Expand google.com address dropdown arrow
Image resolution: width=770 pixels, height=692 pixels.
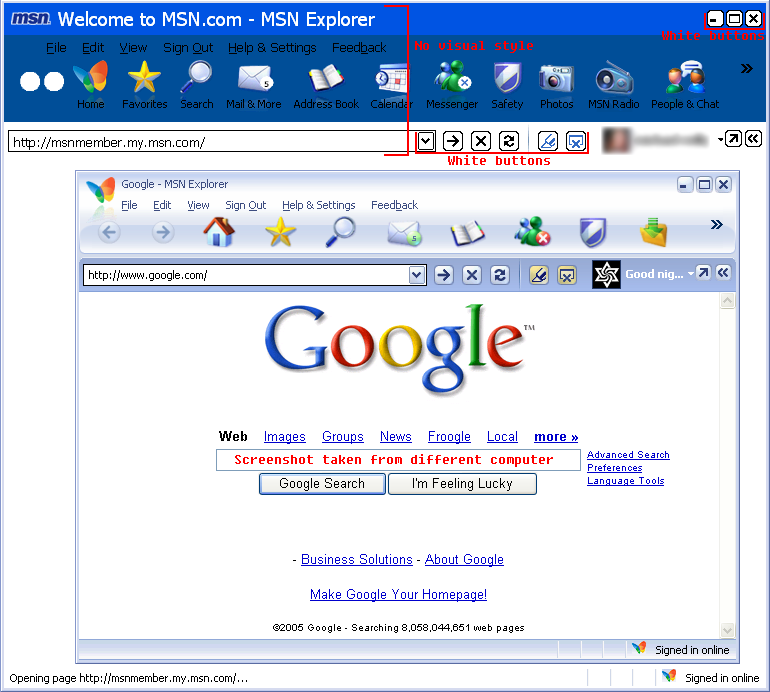416,275
